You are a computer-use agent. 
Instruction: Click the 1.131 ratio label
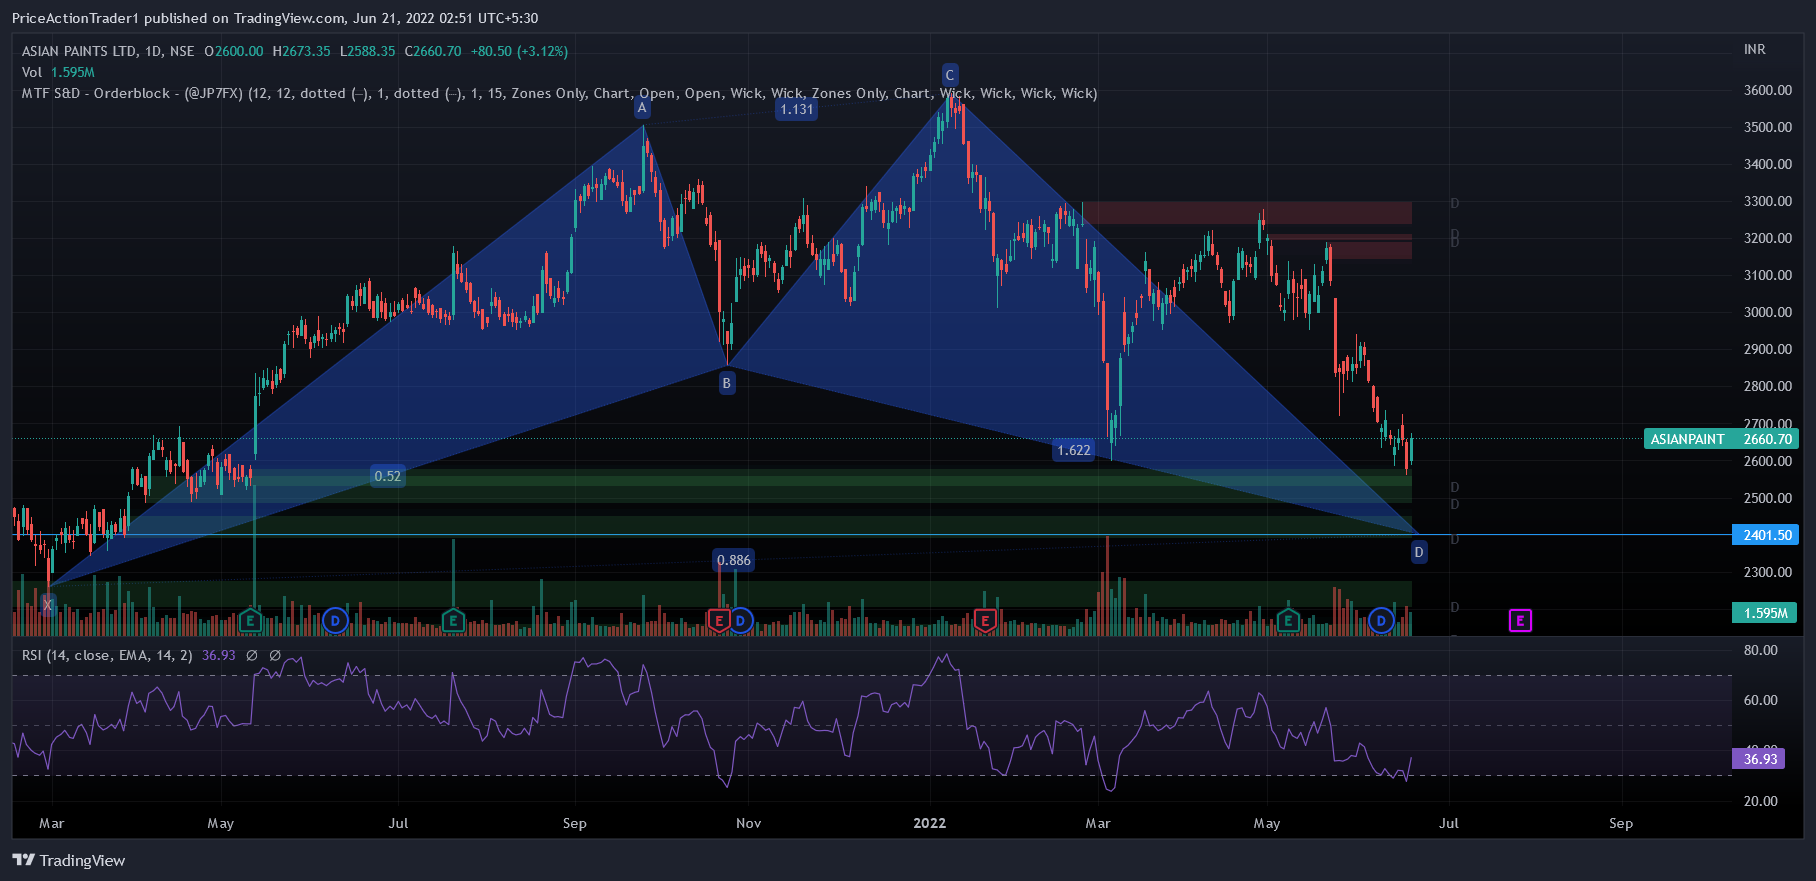point(797,110)
